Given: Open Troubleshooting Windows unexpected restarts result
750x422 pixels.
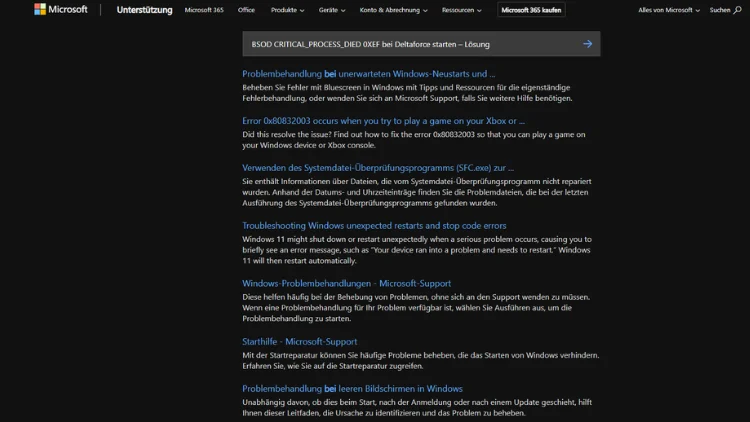Looking at the screenshot, I should tap(374, 225).
